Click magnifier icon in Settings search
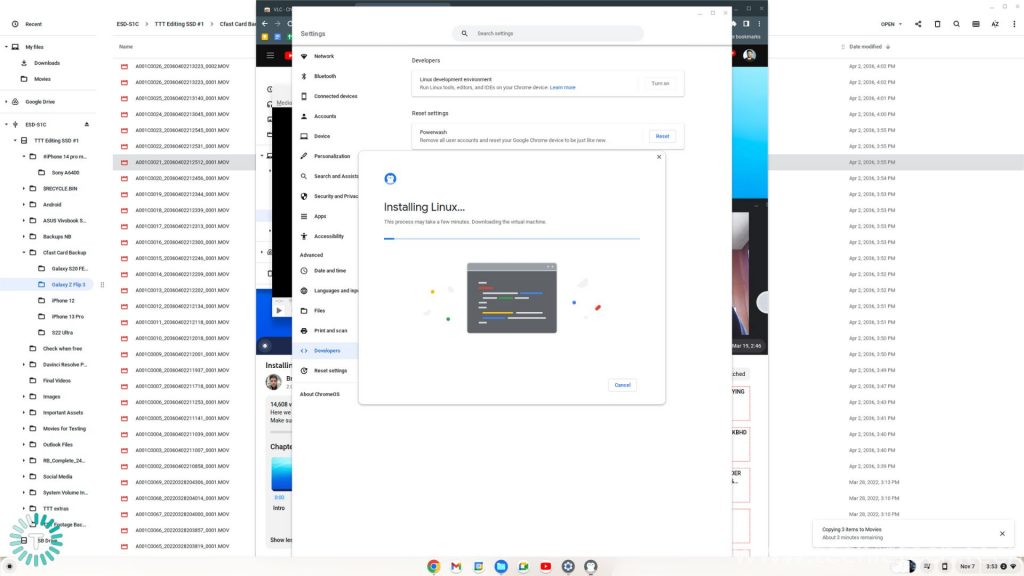Viewport: 1024px width, 576px height. coord(464,33)
